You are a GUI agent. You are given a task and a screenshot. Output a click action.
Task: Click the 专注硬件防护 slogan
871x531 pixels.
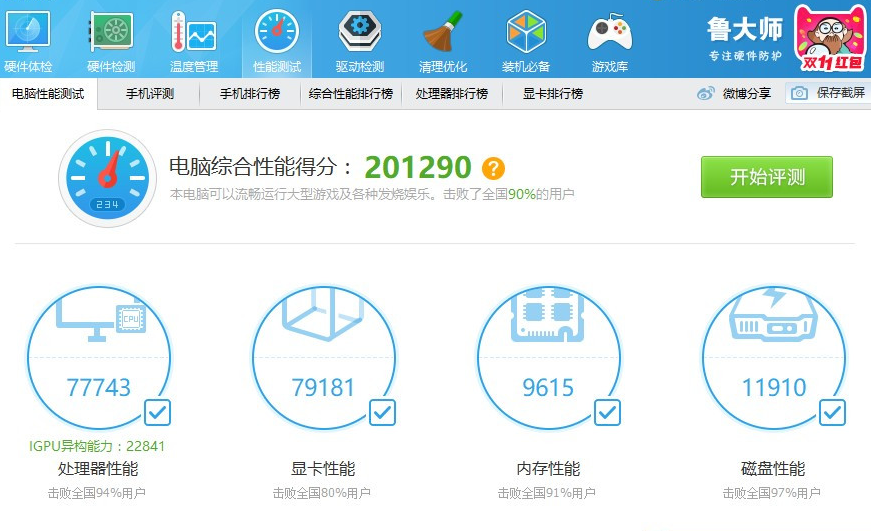pos(745,56)
